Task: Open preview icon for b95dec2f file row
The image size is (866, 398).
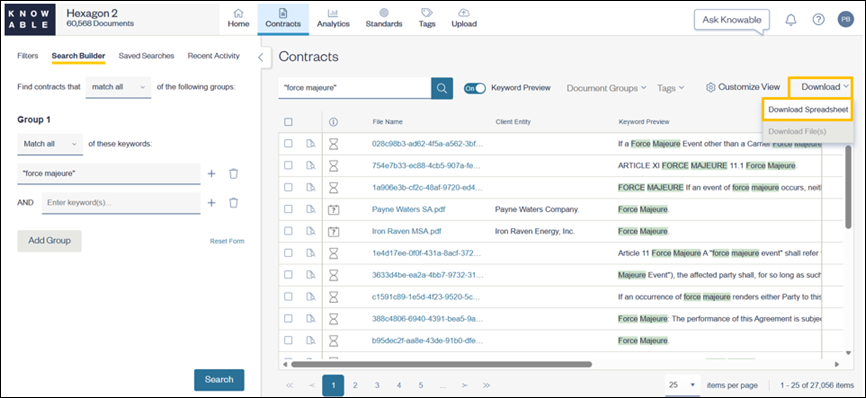Action: (310, 341)
